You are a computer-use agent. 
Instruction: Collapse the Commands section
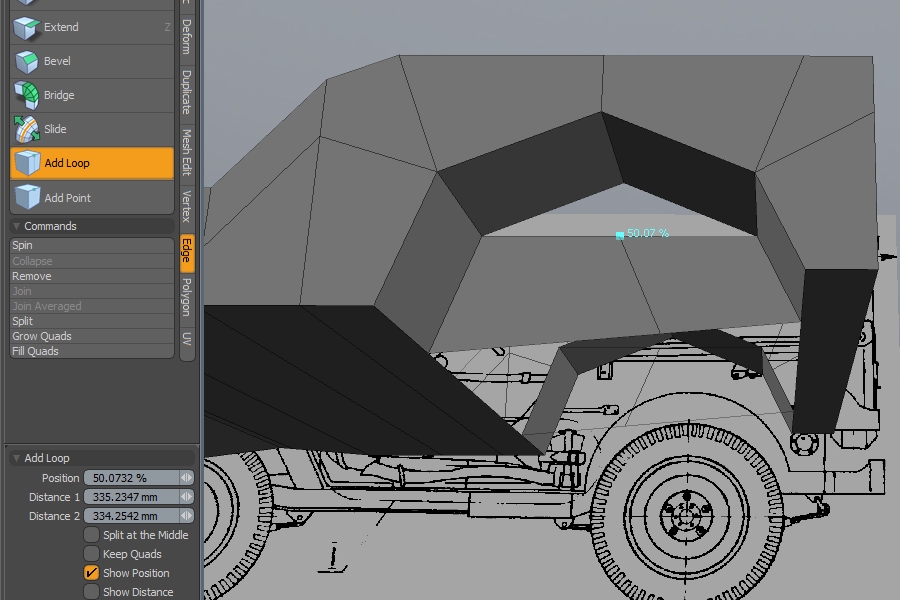pyautogui.click(x=16, y=226)
